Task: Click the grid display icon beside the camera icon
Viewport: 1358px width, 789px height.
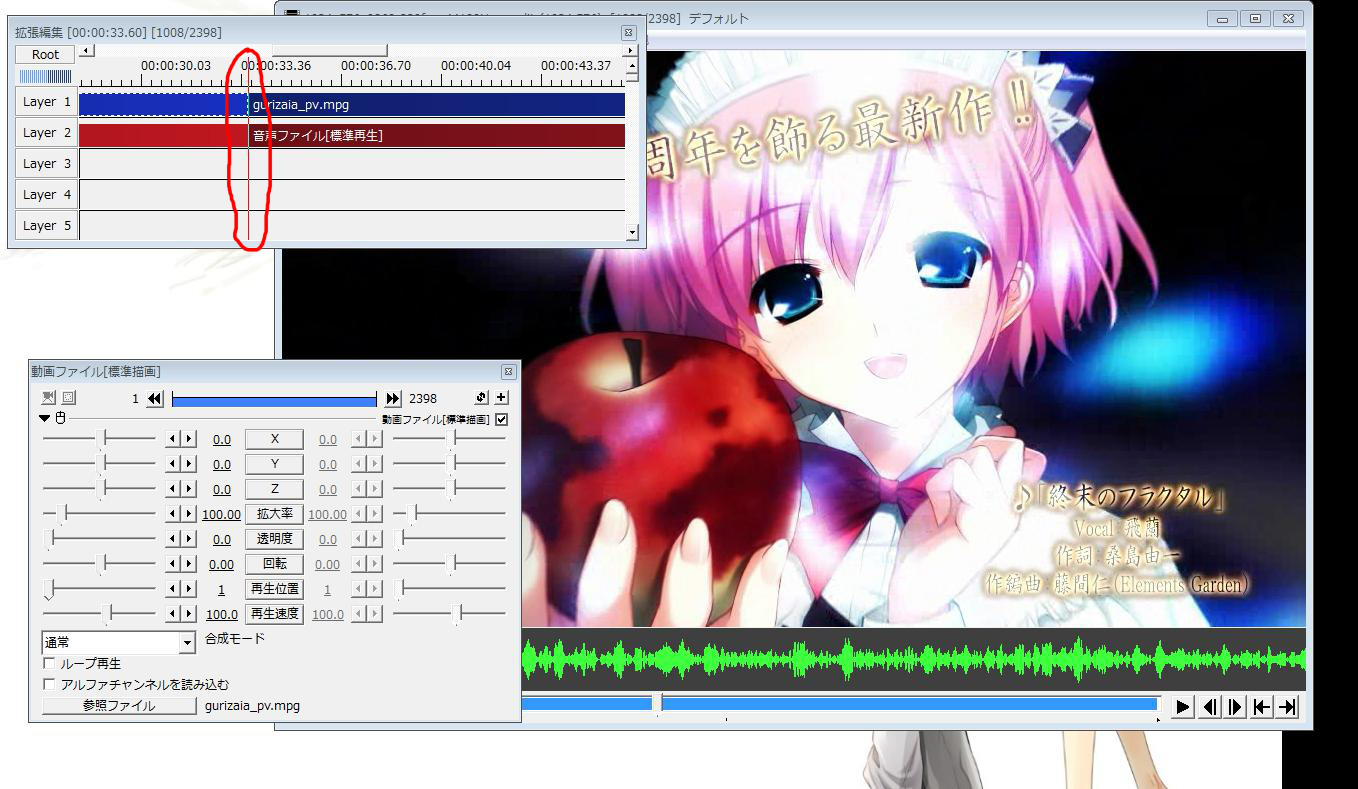Action: click(68, 398)
